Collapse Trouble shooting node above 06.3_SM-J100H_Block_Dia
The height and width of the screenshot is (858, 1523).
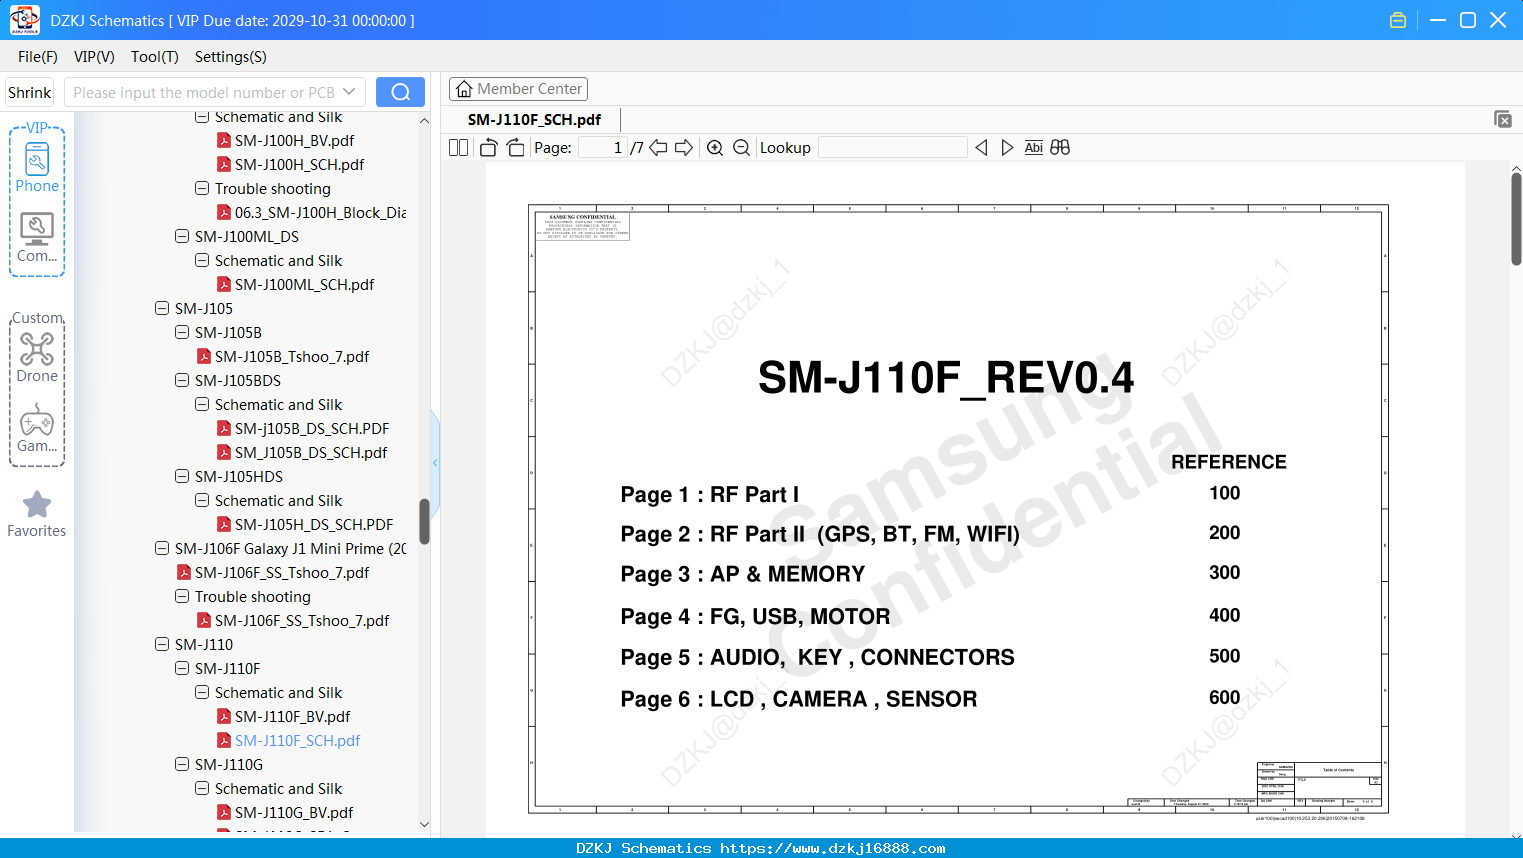202,188
